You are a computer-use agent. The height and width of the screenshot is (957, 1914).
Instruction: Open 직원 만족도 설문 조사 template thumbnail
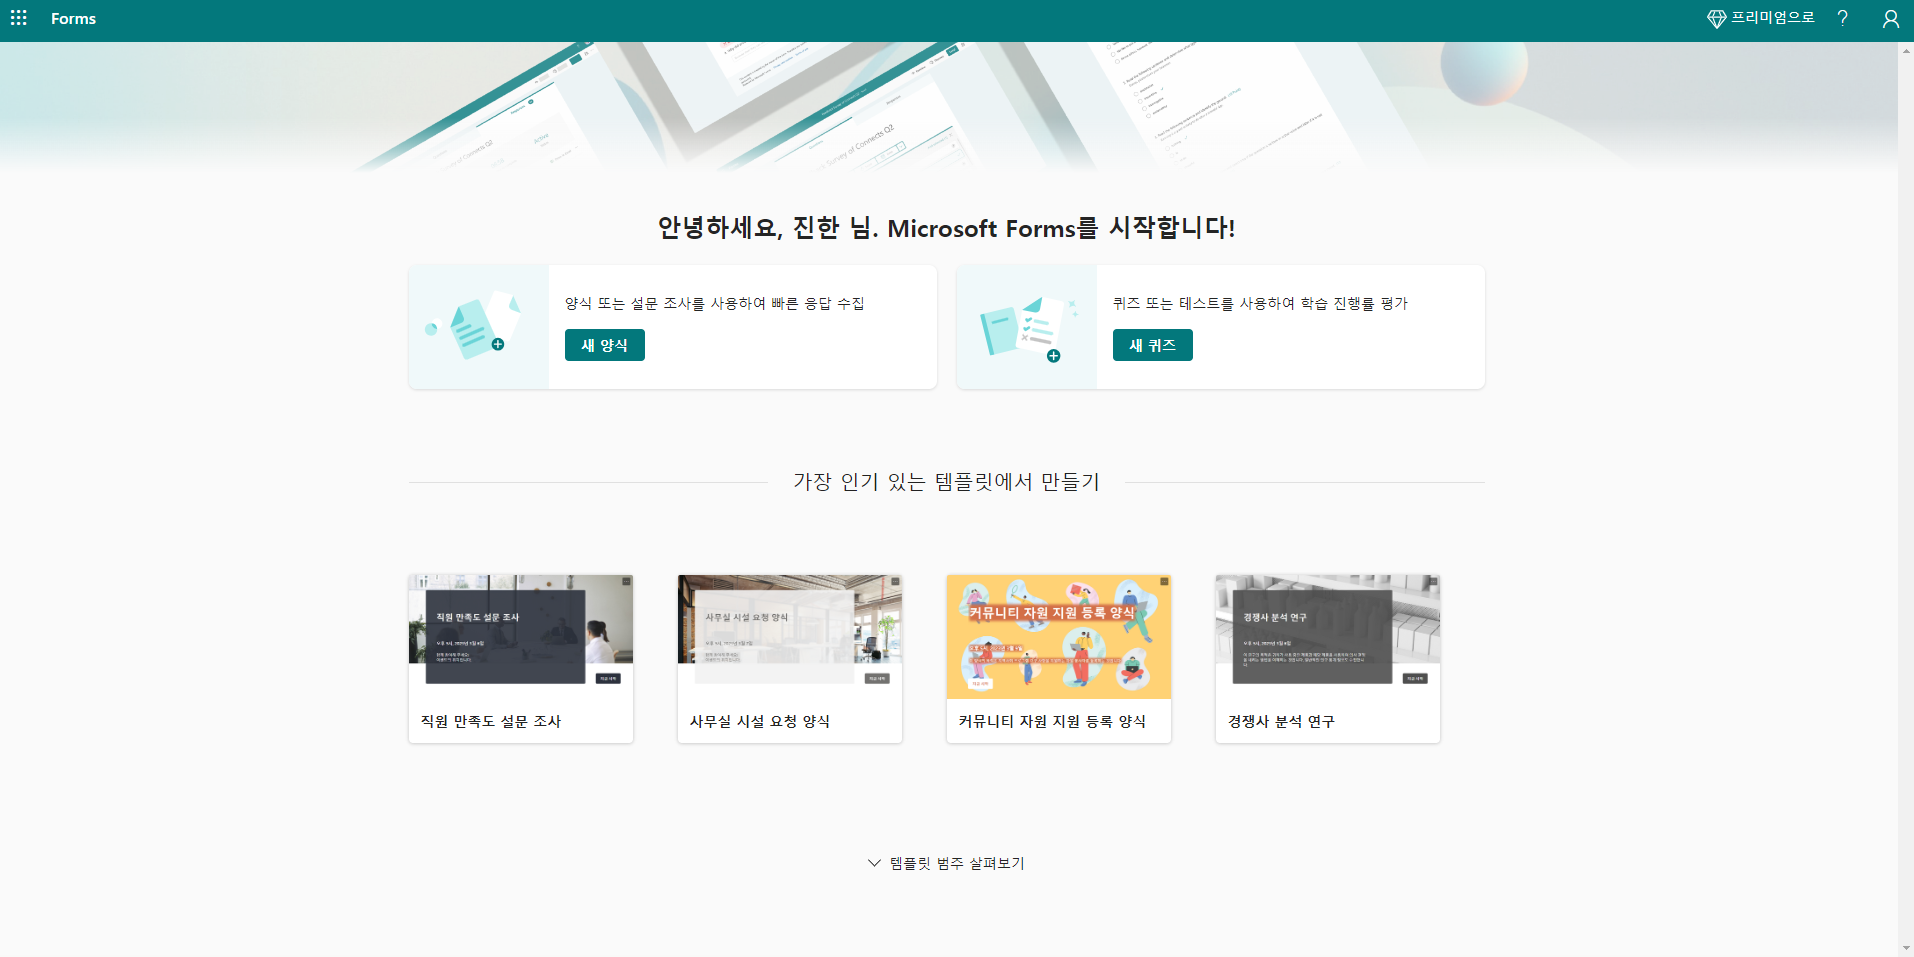coord(521,636)
